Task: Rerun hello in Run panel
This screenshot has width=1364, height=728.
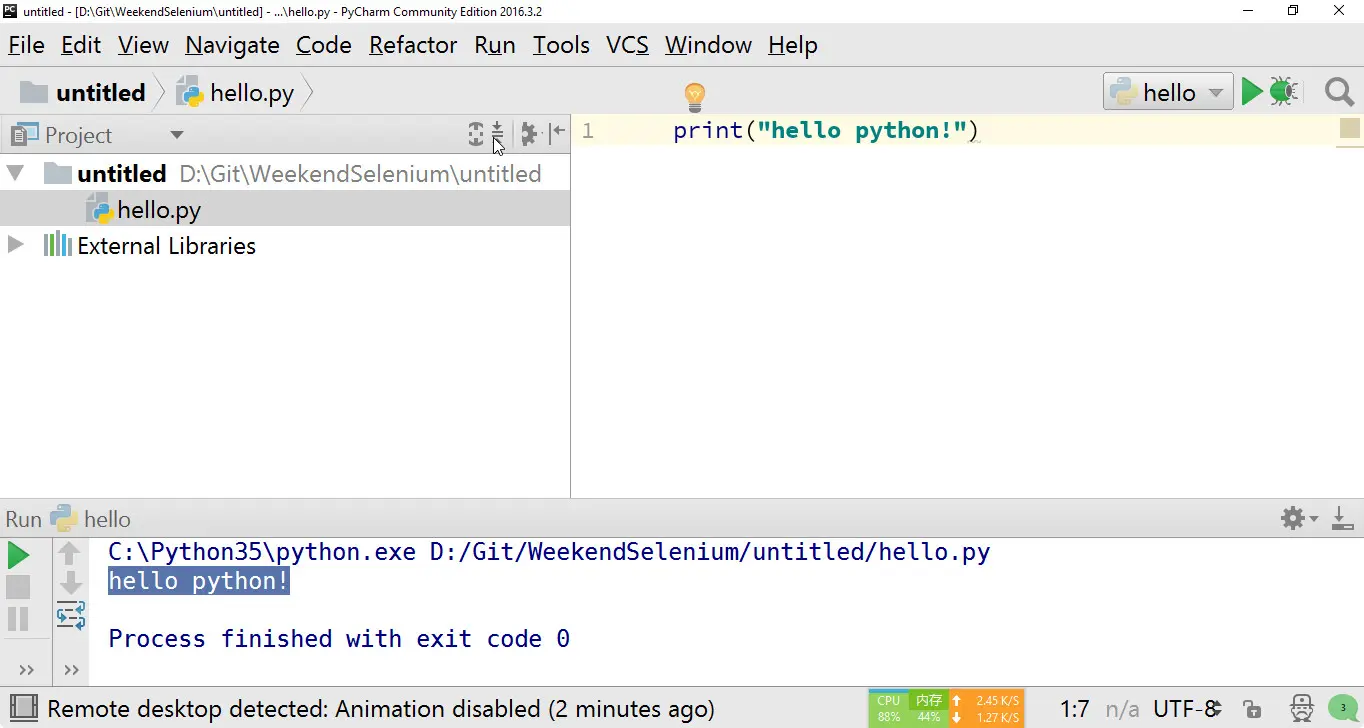Action: pyautogui.click(x=18, y=555)
